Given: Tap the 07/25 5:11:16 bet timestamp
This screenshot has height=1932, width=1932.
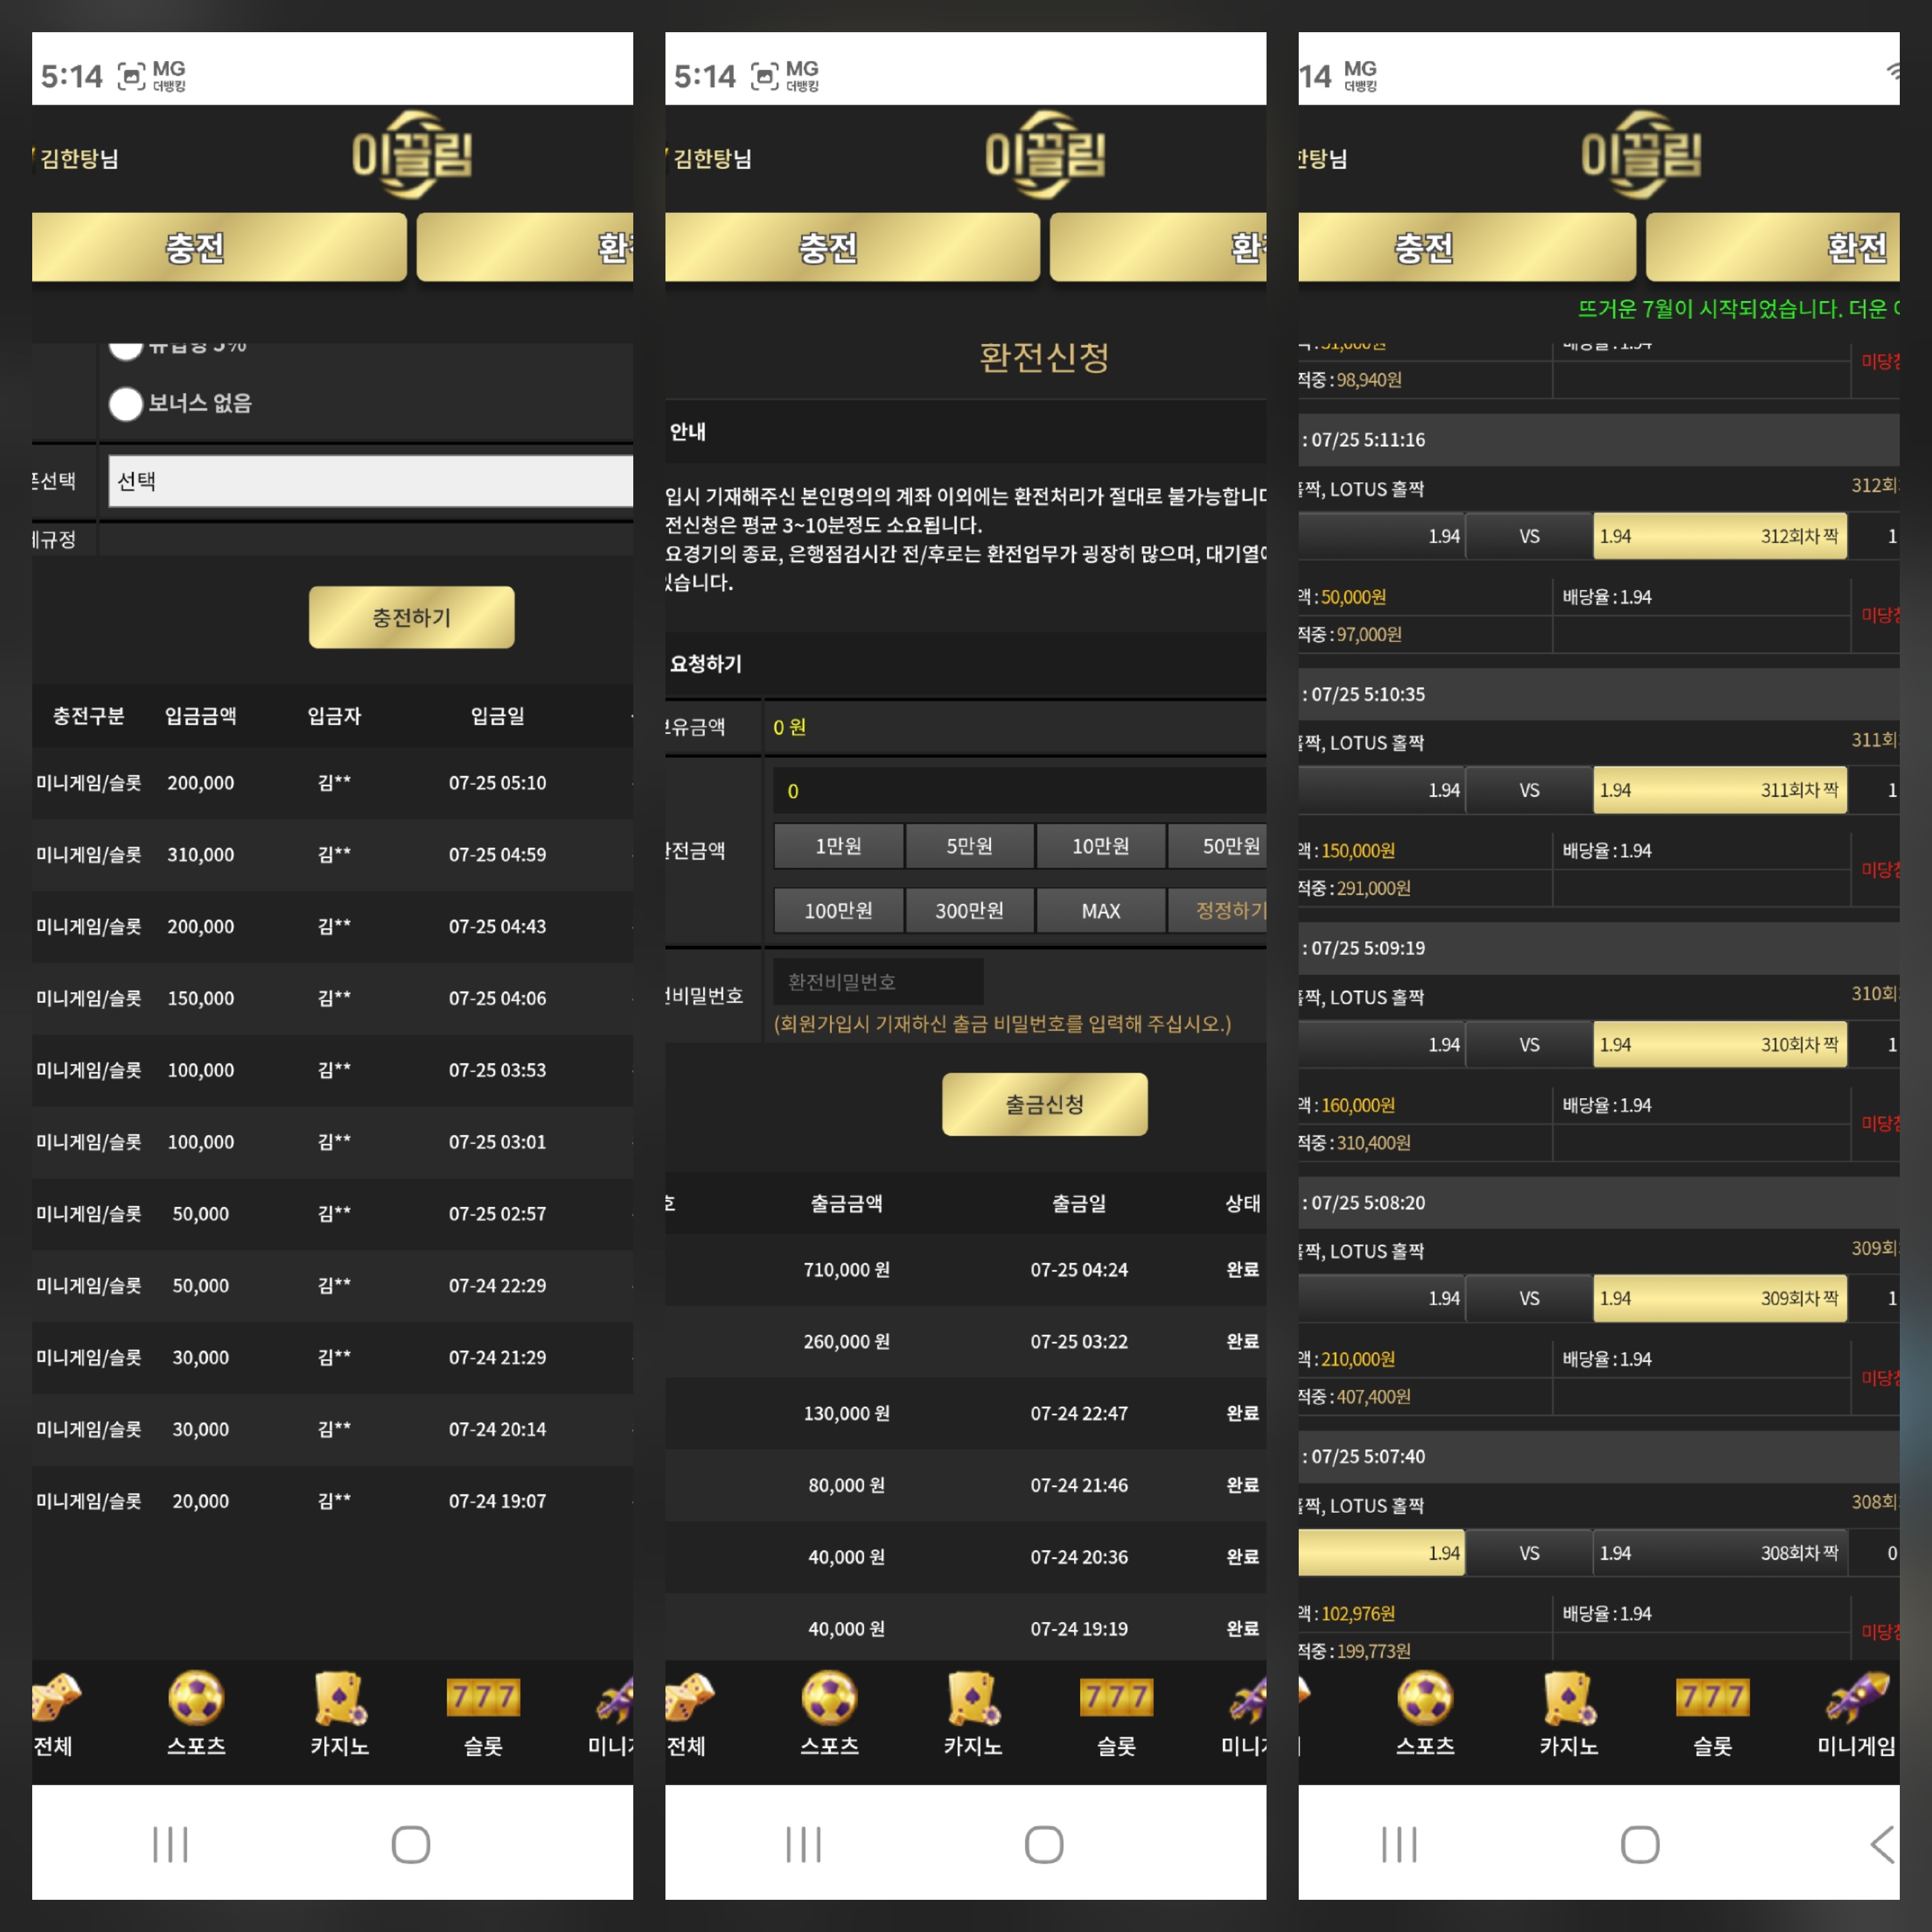Looking at the screenshot, I should tap(1368, 440).
